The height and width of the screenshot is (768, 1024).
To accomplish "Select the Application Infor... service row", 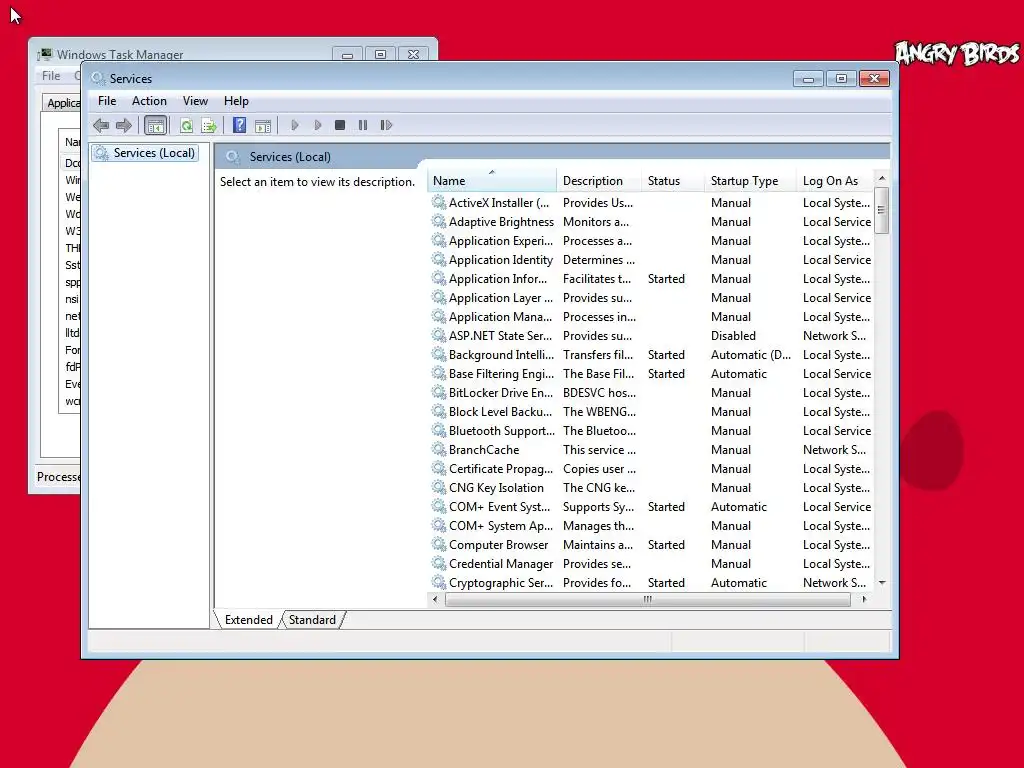I will click(651, 279).
